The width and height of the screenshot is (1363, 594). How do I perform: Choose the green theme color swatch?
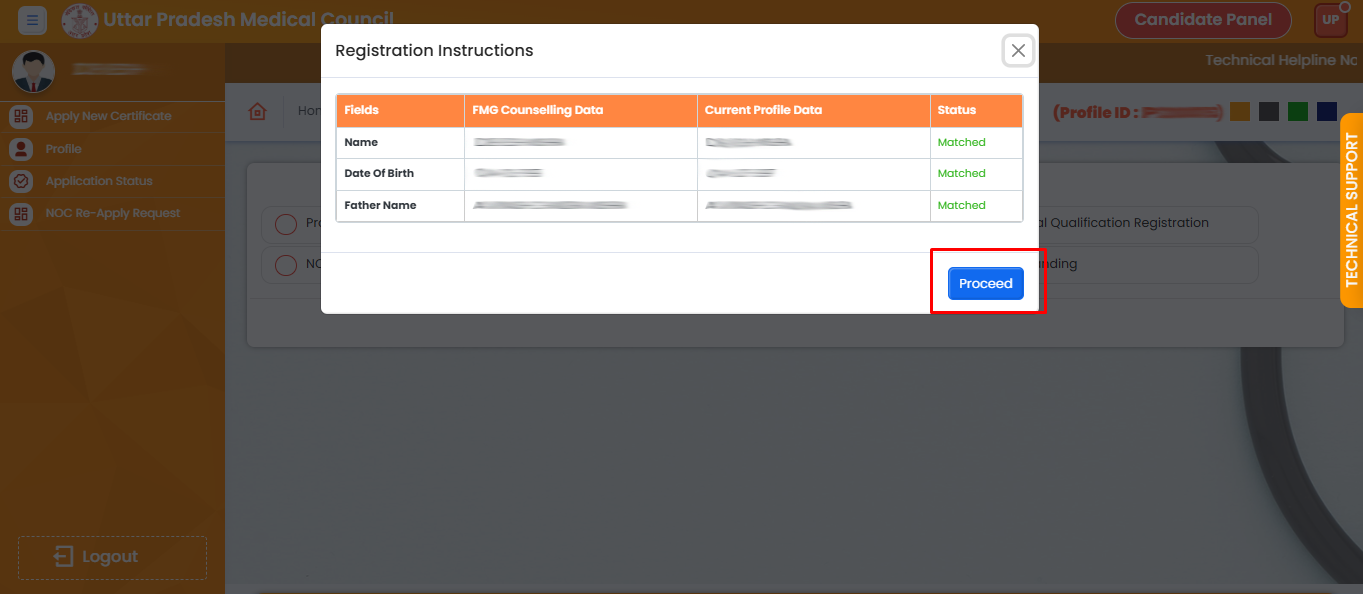point(1298,112)
